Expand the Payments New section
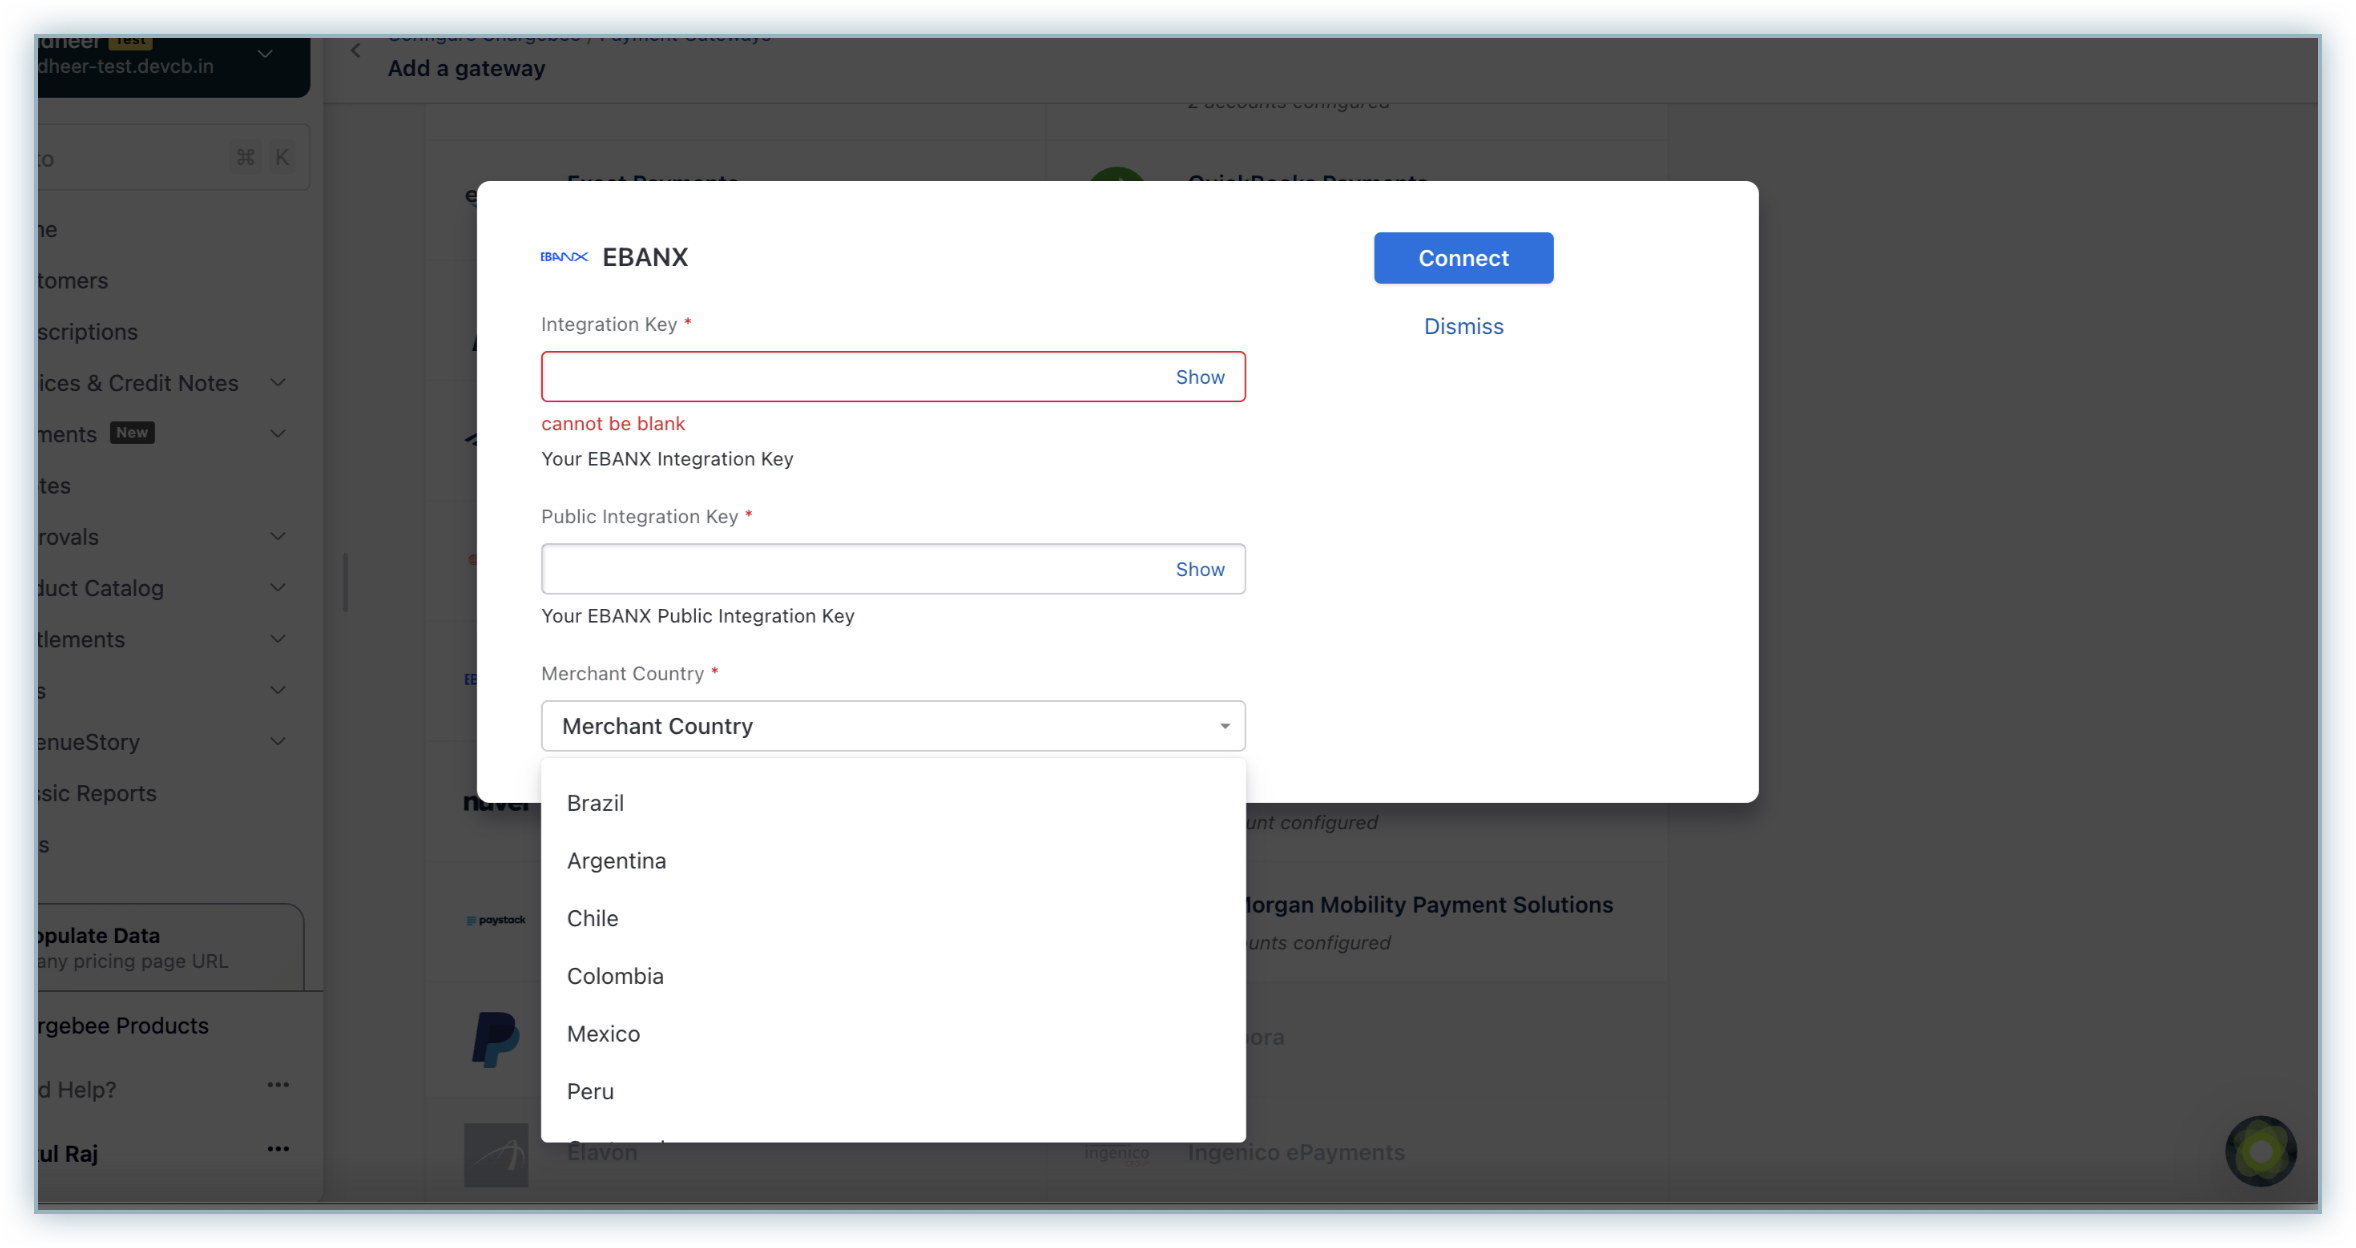The image size is (2356, 1248). 278,434
